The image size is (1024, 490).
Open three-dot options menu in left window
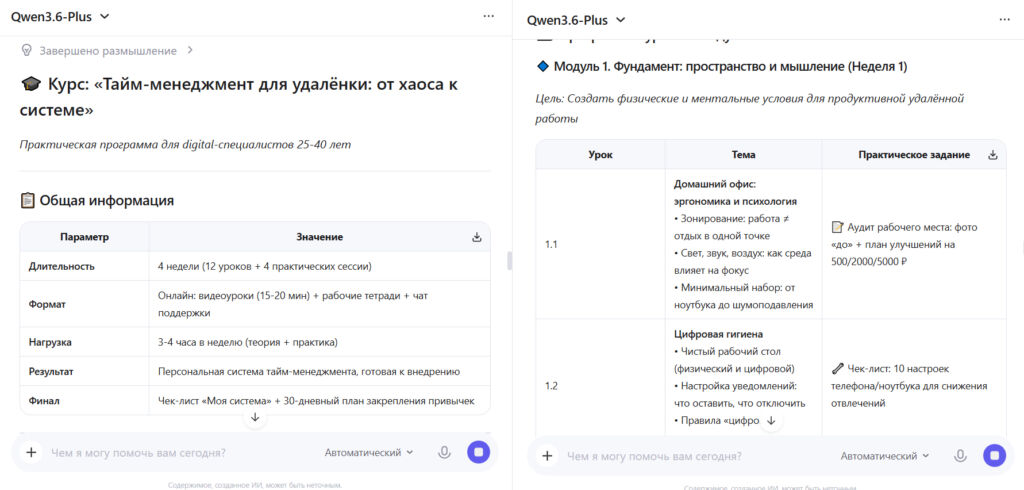[488, 16]
